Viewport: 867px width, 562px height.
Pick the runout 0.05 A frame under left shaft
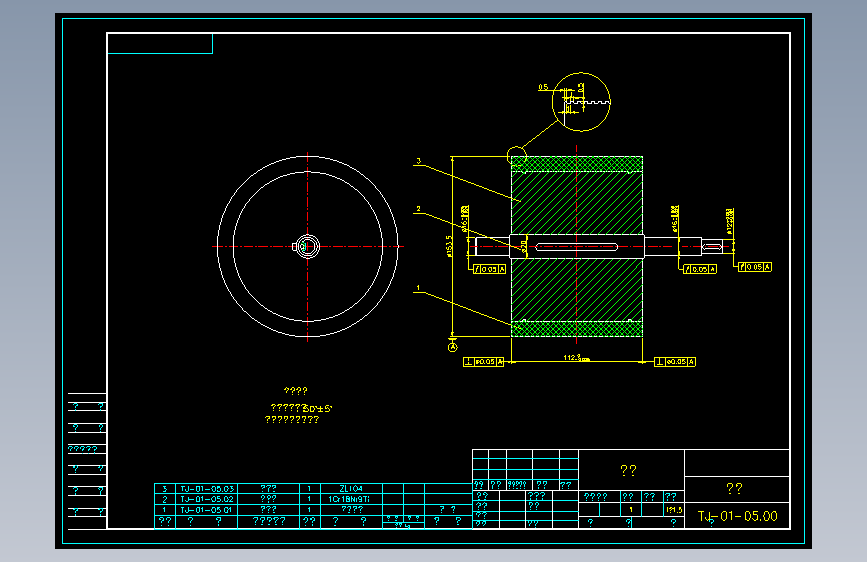click(x=489, y=269)
